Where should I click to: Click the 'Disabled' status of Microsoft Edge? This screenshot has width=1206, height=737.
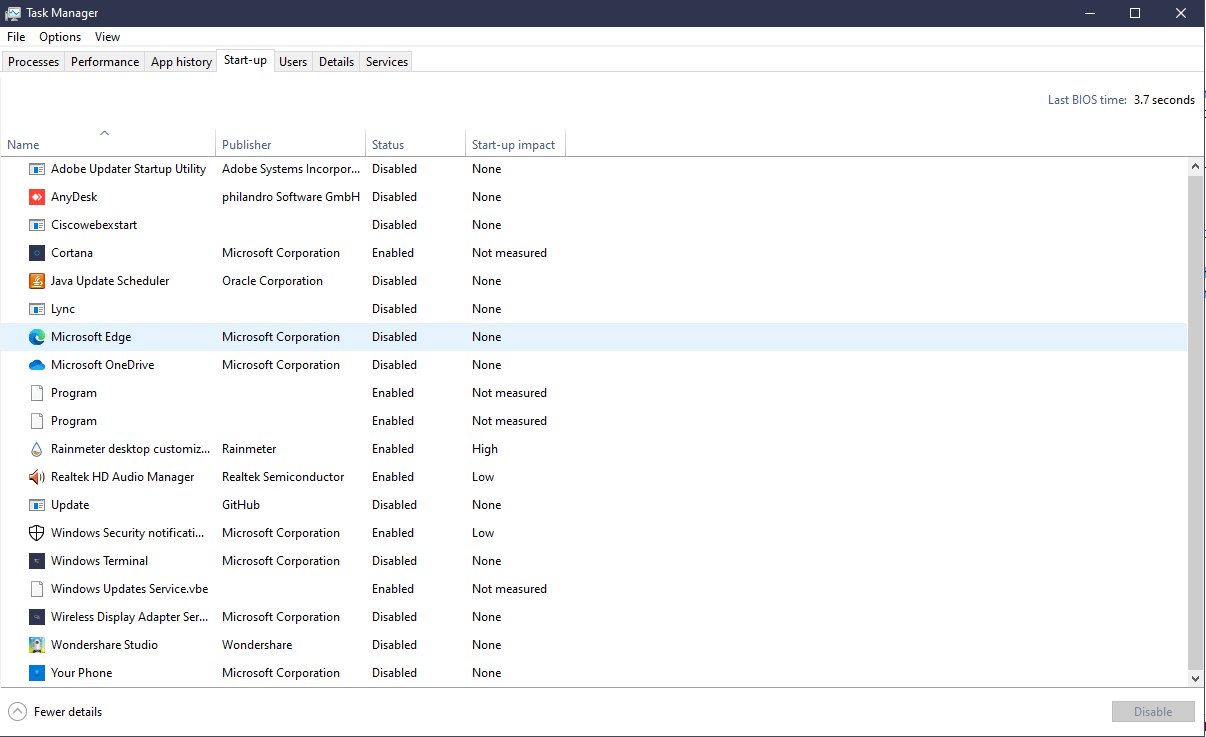tap(394, 337)
